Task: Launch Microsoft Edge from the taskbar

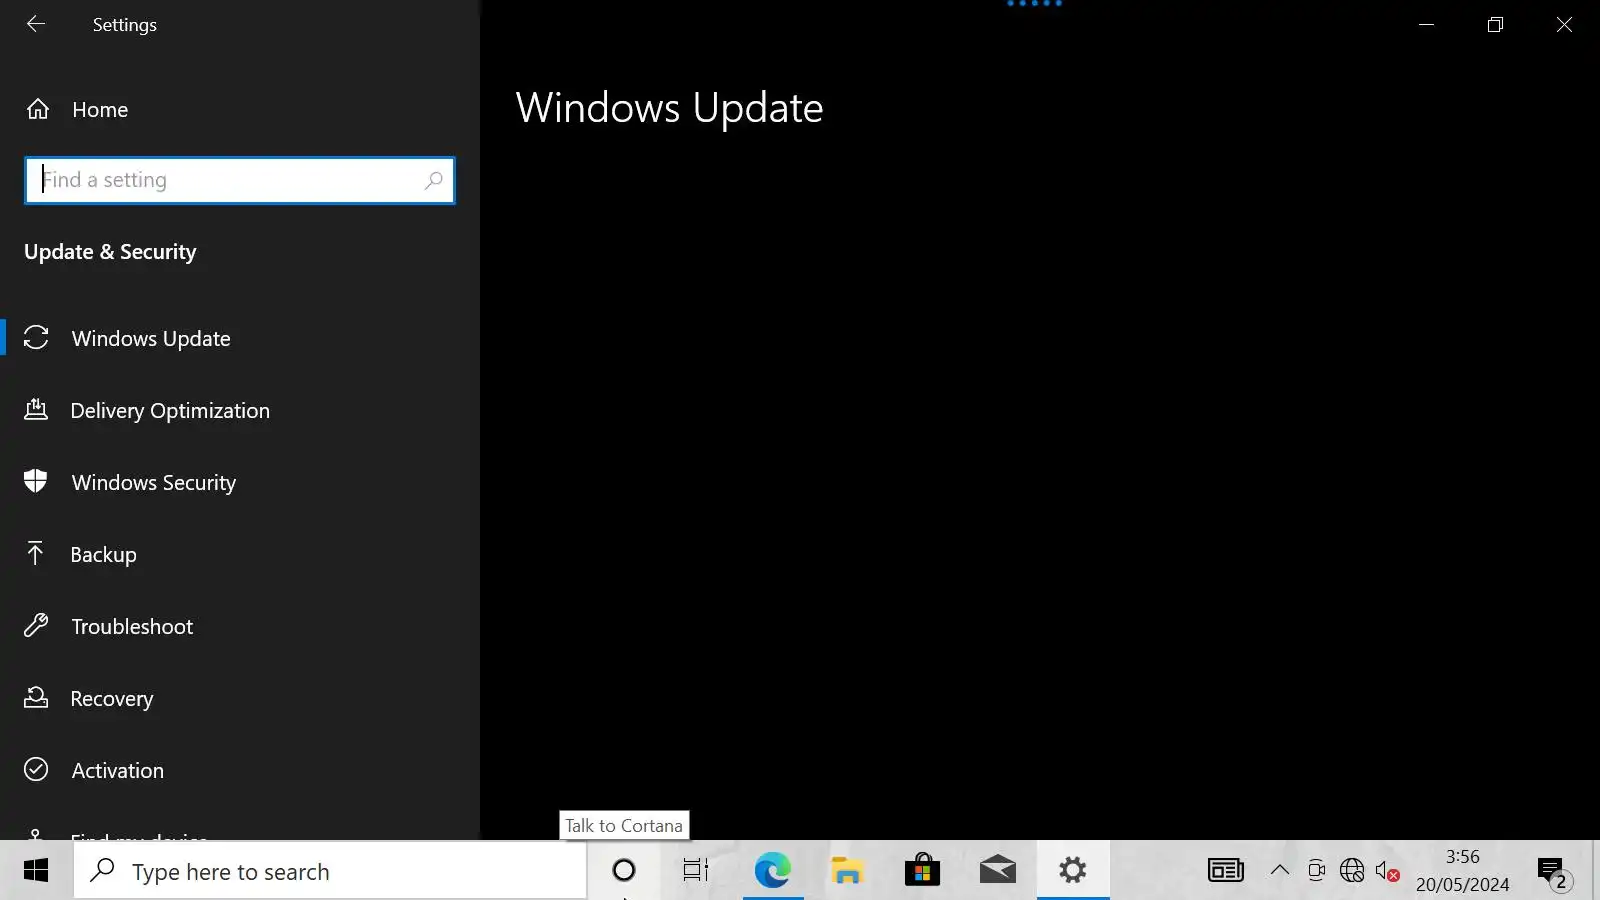Action: click(772, 871)
